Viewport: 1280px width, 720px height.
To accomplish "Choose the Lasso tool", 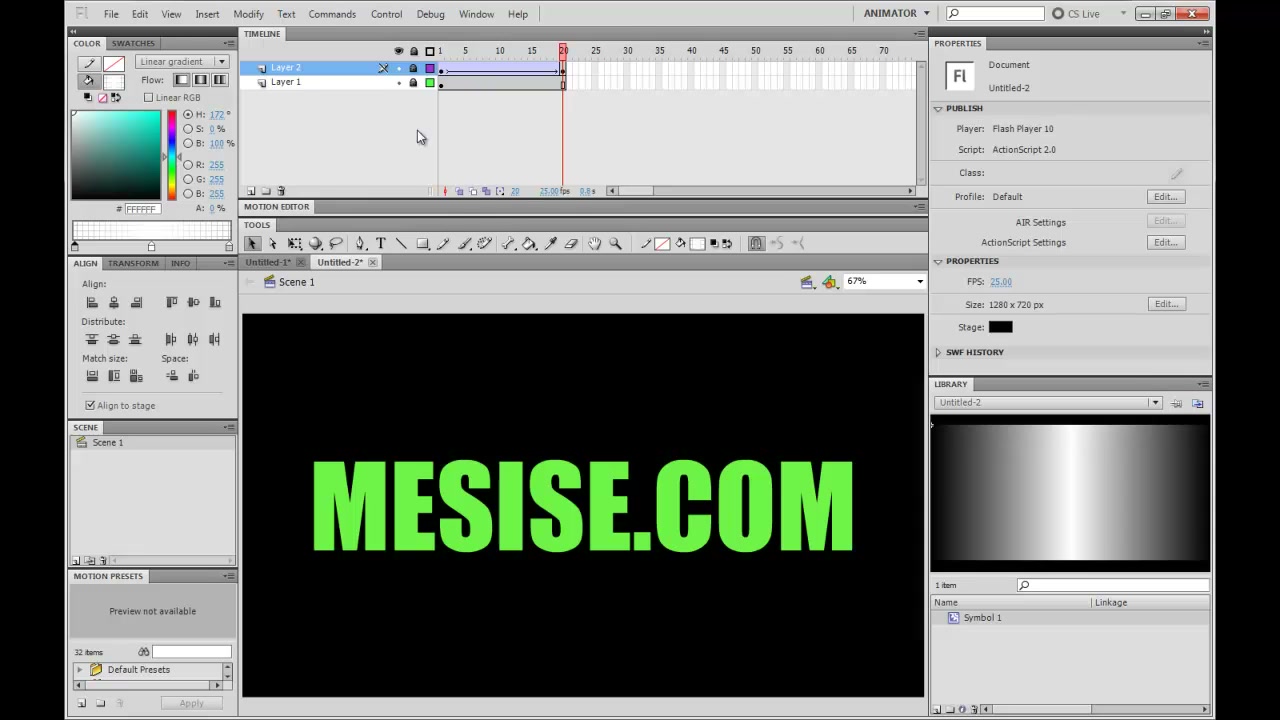I will (336, 243).
